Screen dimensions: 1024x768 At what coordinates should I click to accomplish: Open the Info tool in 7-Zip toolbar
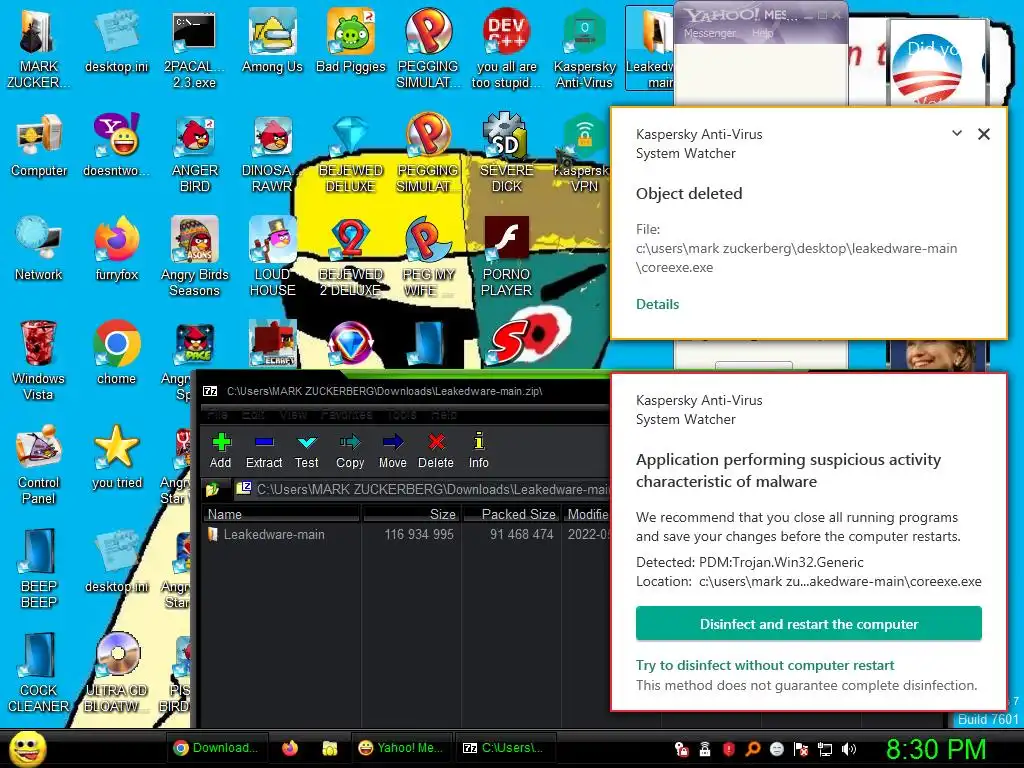click(x=479, y=451)
